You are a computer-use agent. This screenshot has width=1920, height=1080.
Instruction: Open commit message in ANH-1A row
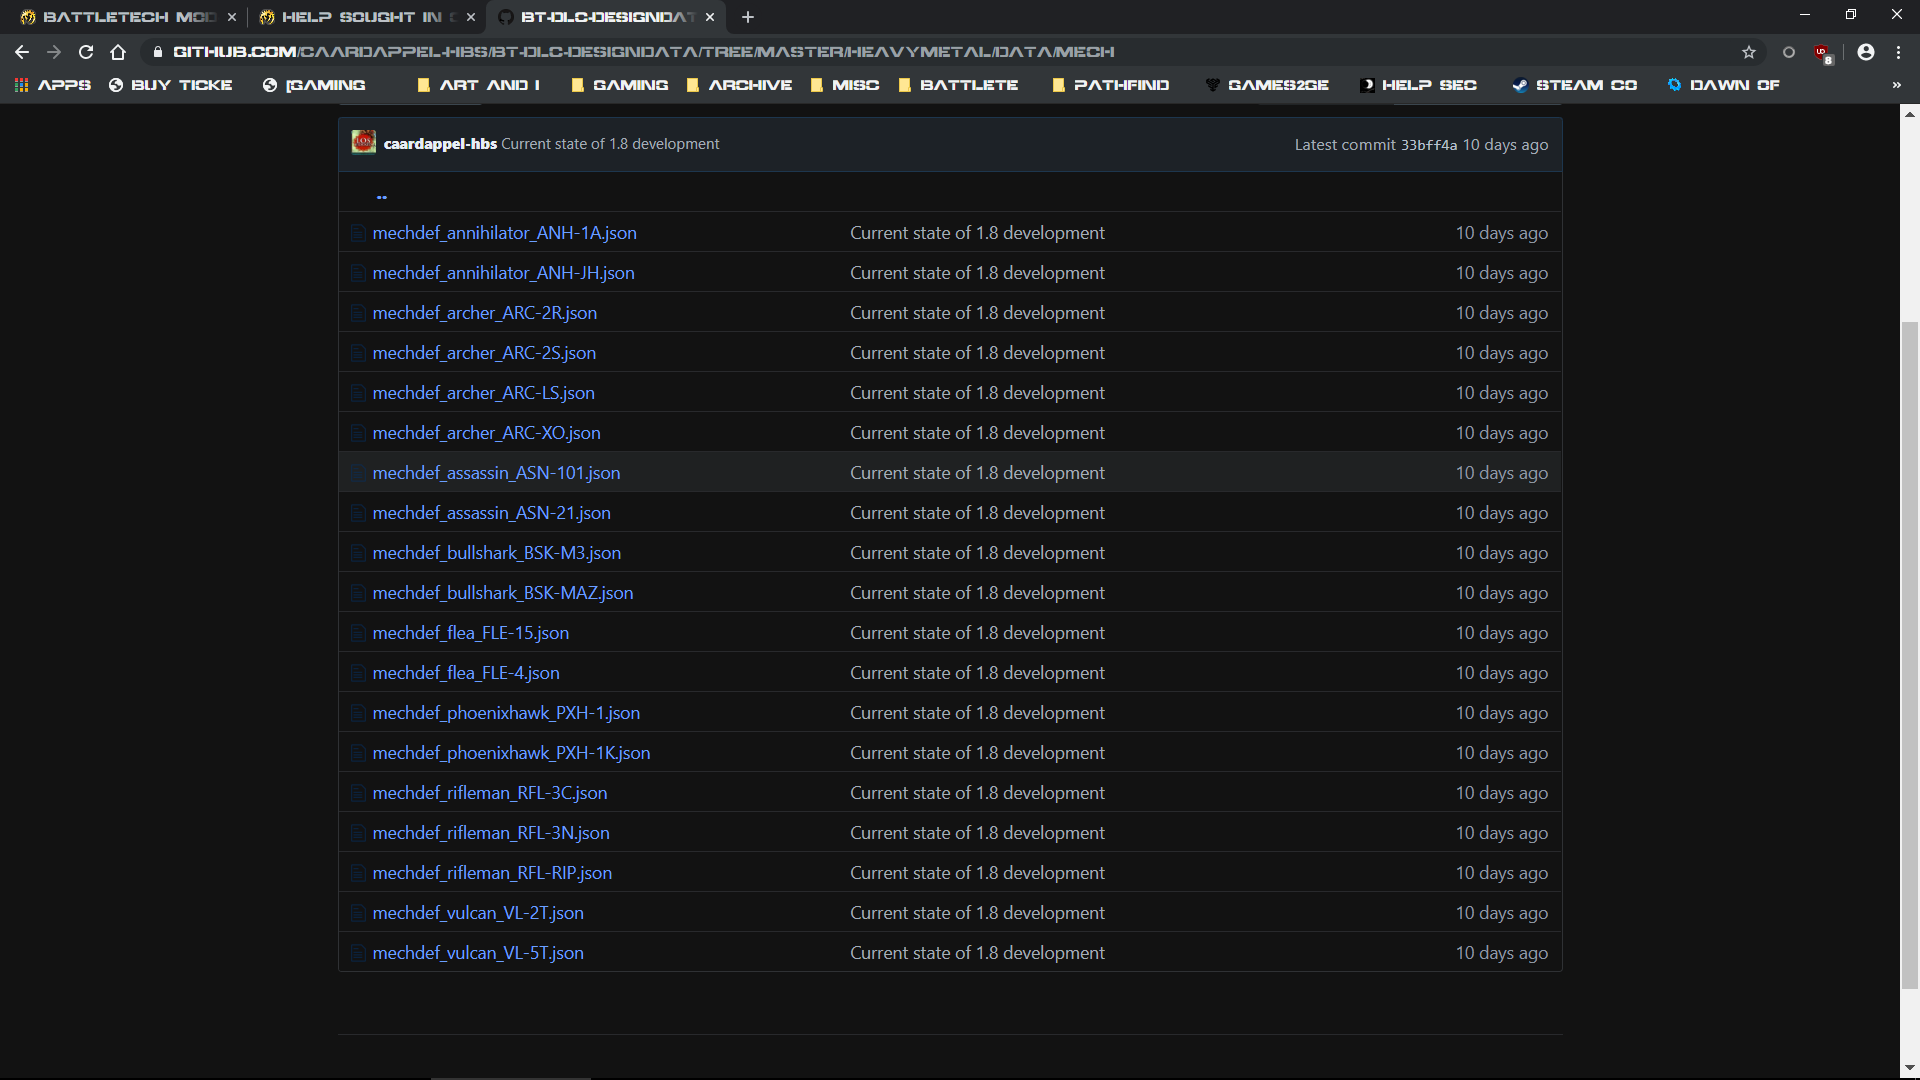point(977,233)
